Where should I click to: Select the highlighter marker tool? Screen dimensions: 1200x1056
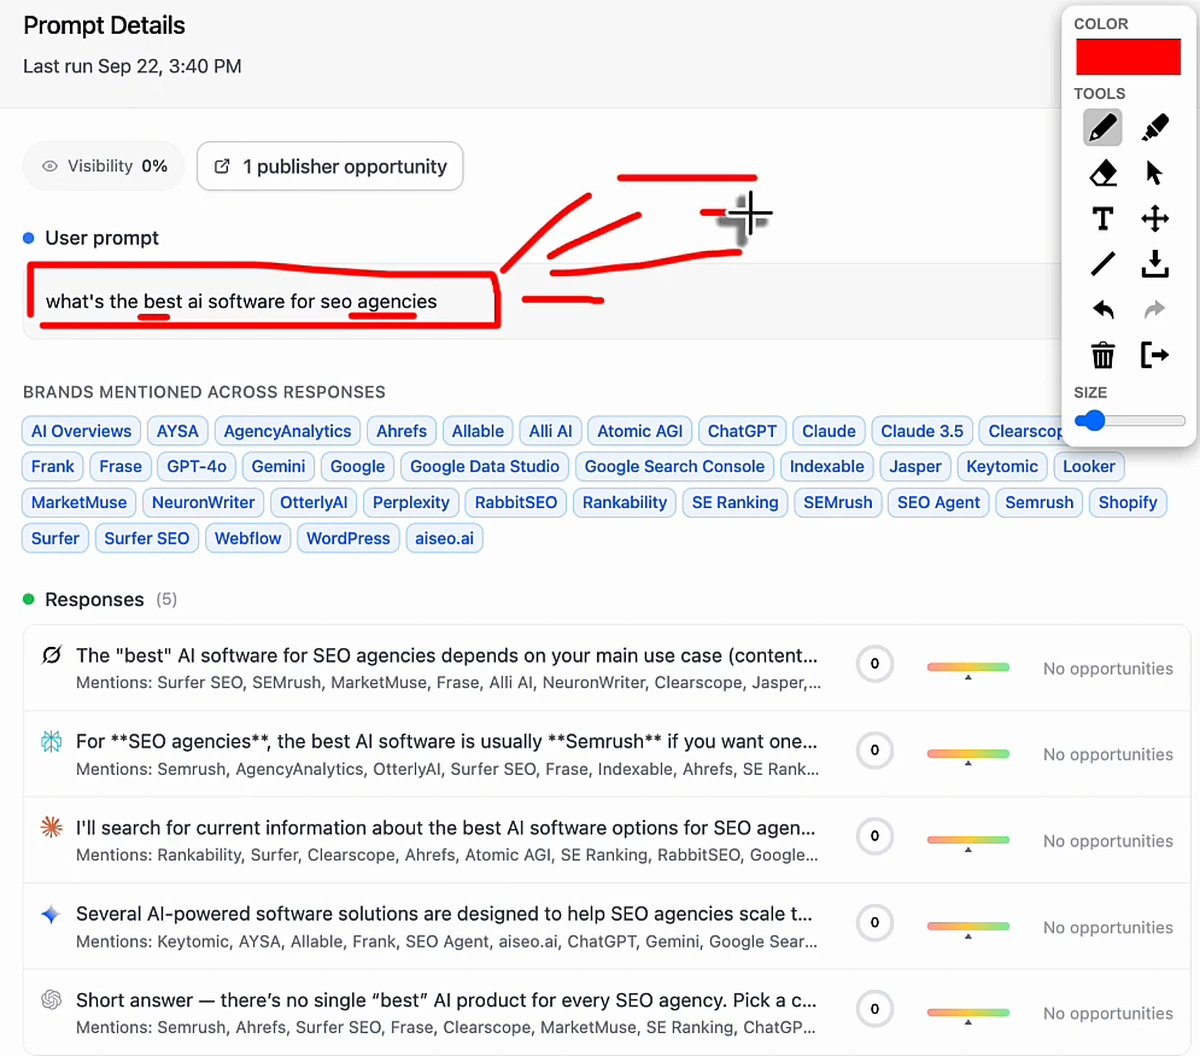pos(1155,128)
